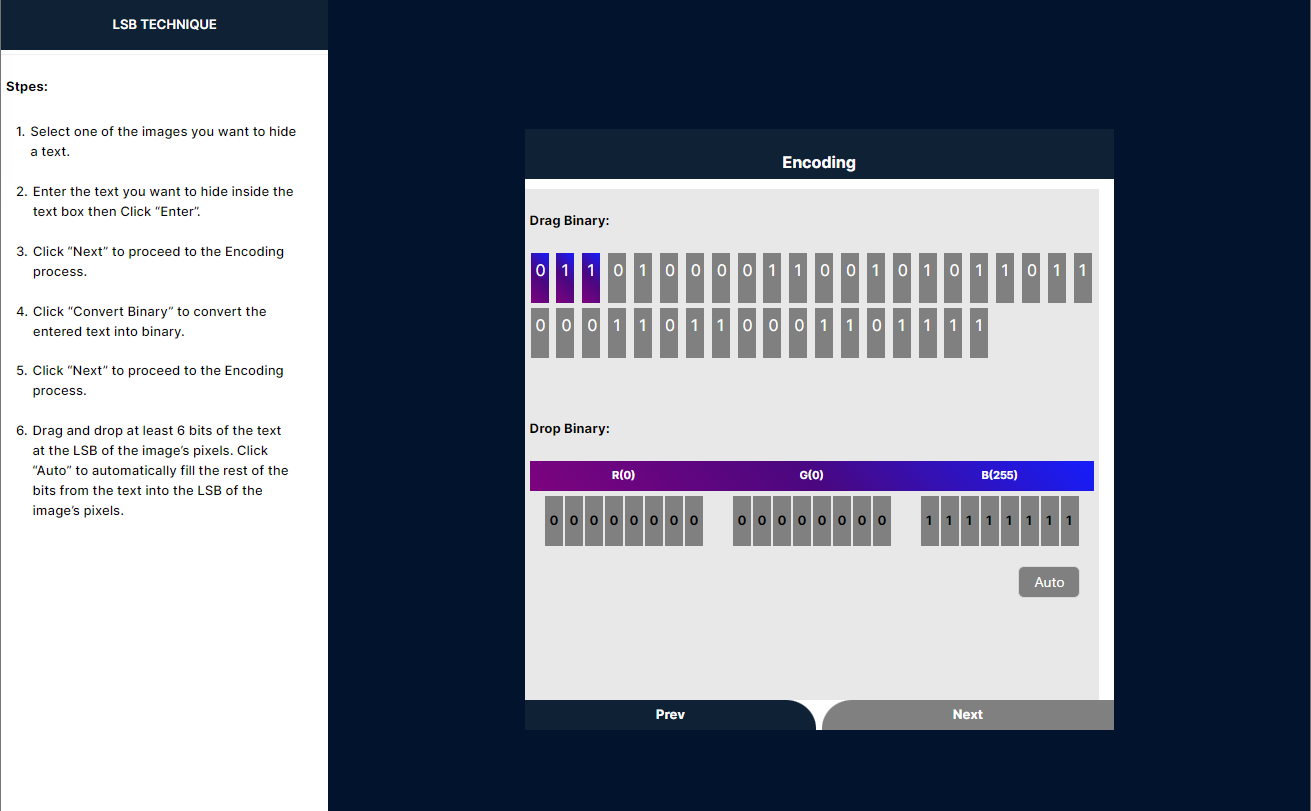Viewport: 1311px width, 811px height.
Task: Select the least significant bit of R(0)
Action: tap(694, 521)
